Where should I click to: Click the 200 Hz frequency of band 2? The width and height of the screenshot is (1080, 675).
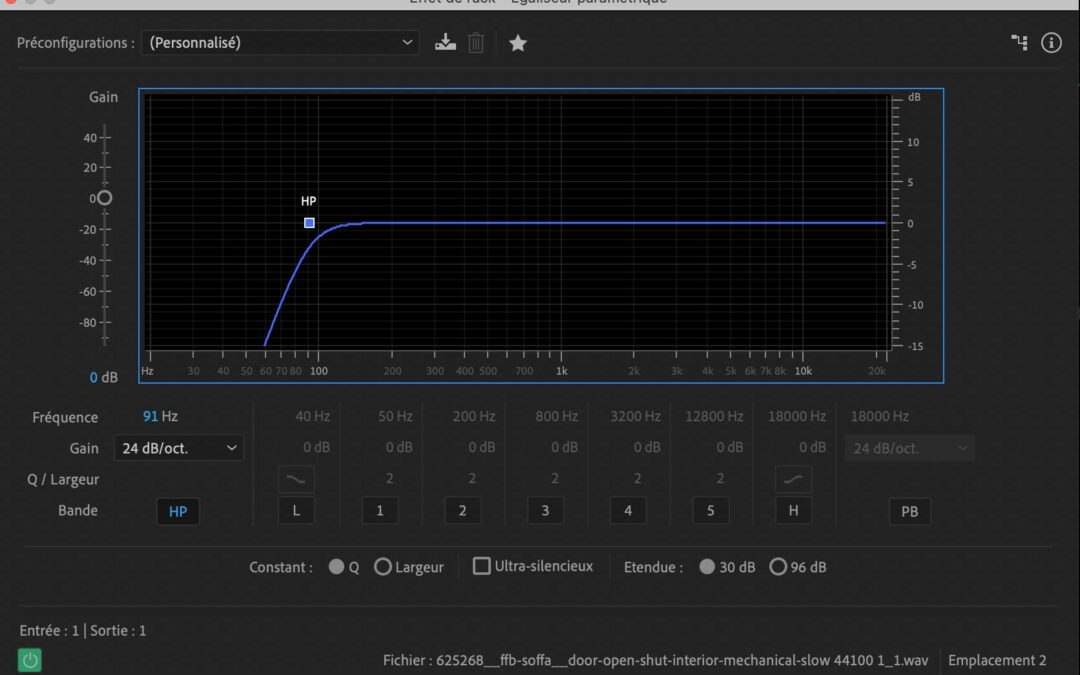(474, 416)
